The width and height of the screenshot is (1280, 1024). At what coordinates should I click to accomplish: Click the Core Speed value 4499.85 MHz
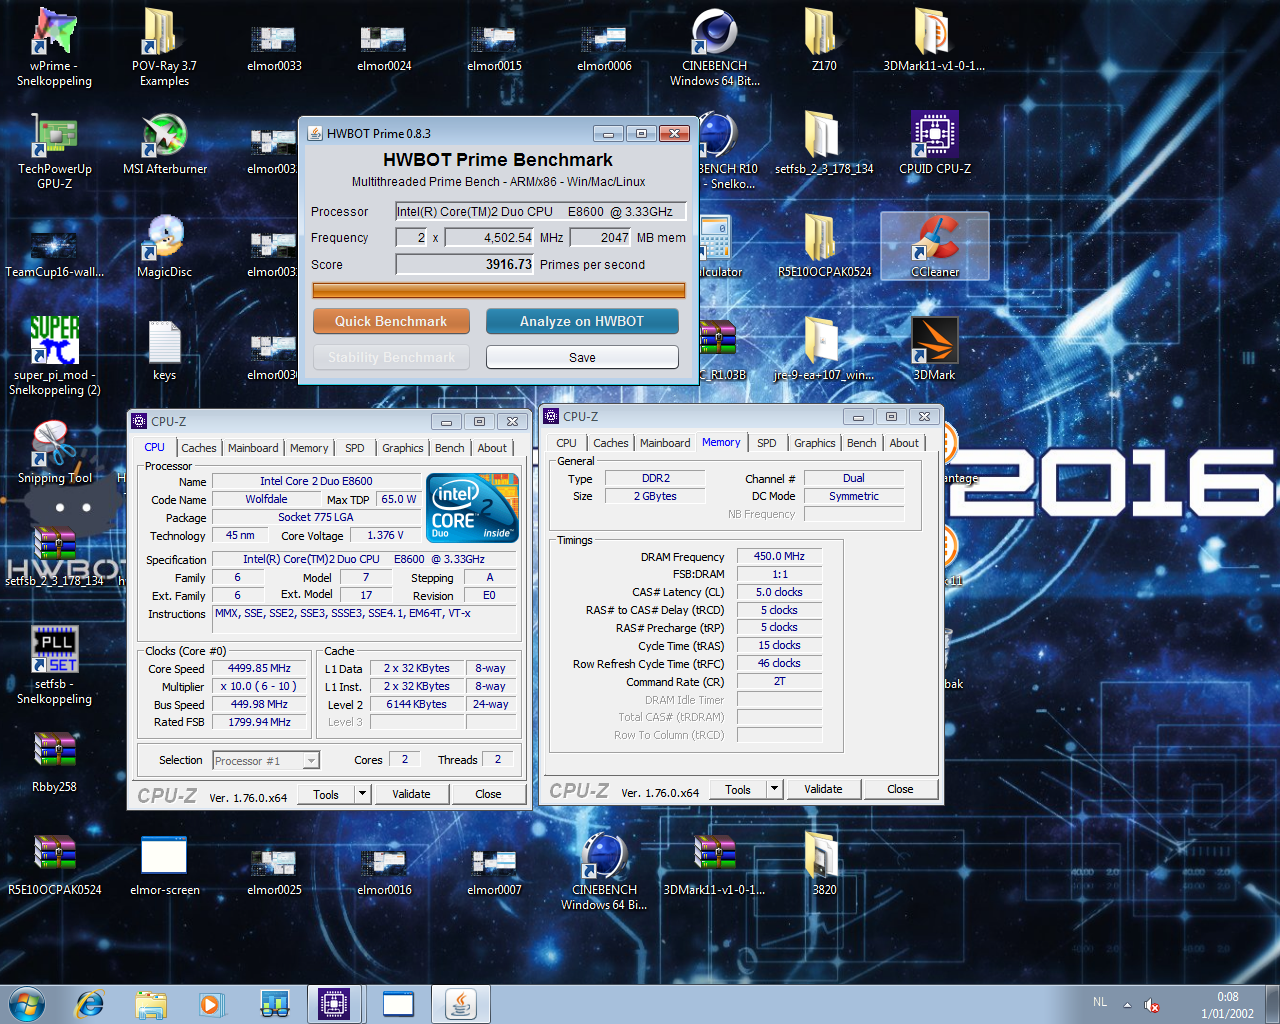click(x=259, y=668)
